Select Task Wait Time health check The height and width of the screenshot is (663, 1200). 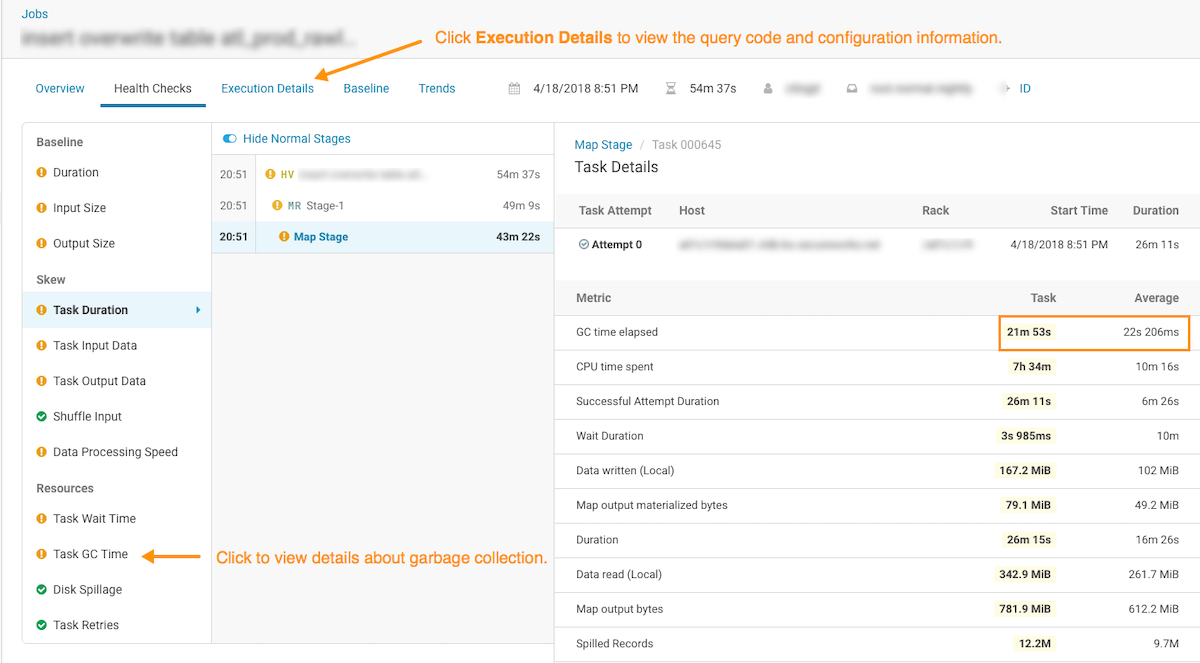[x=94, y=519]
